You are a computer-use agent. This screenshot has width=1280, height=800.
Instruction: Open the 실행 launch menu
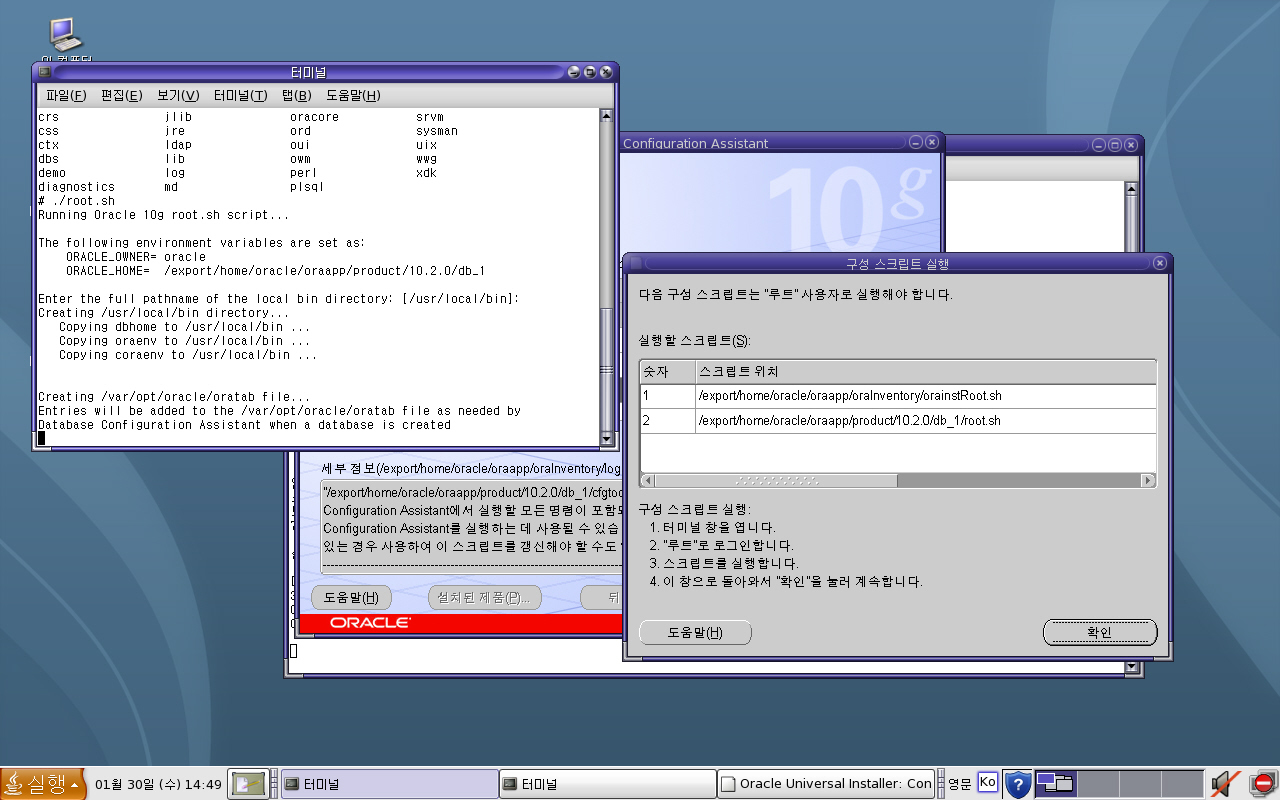(43, 784)
